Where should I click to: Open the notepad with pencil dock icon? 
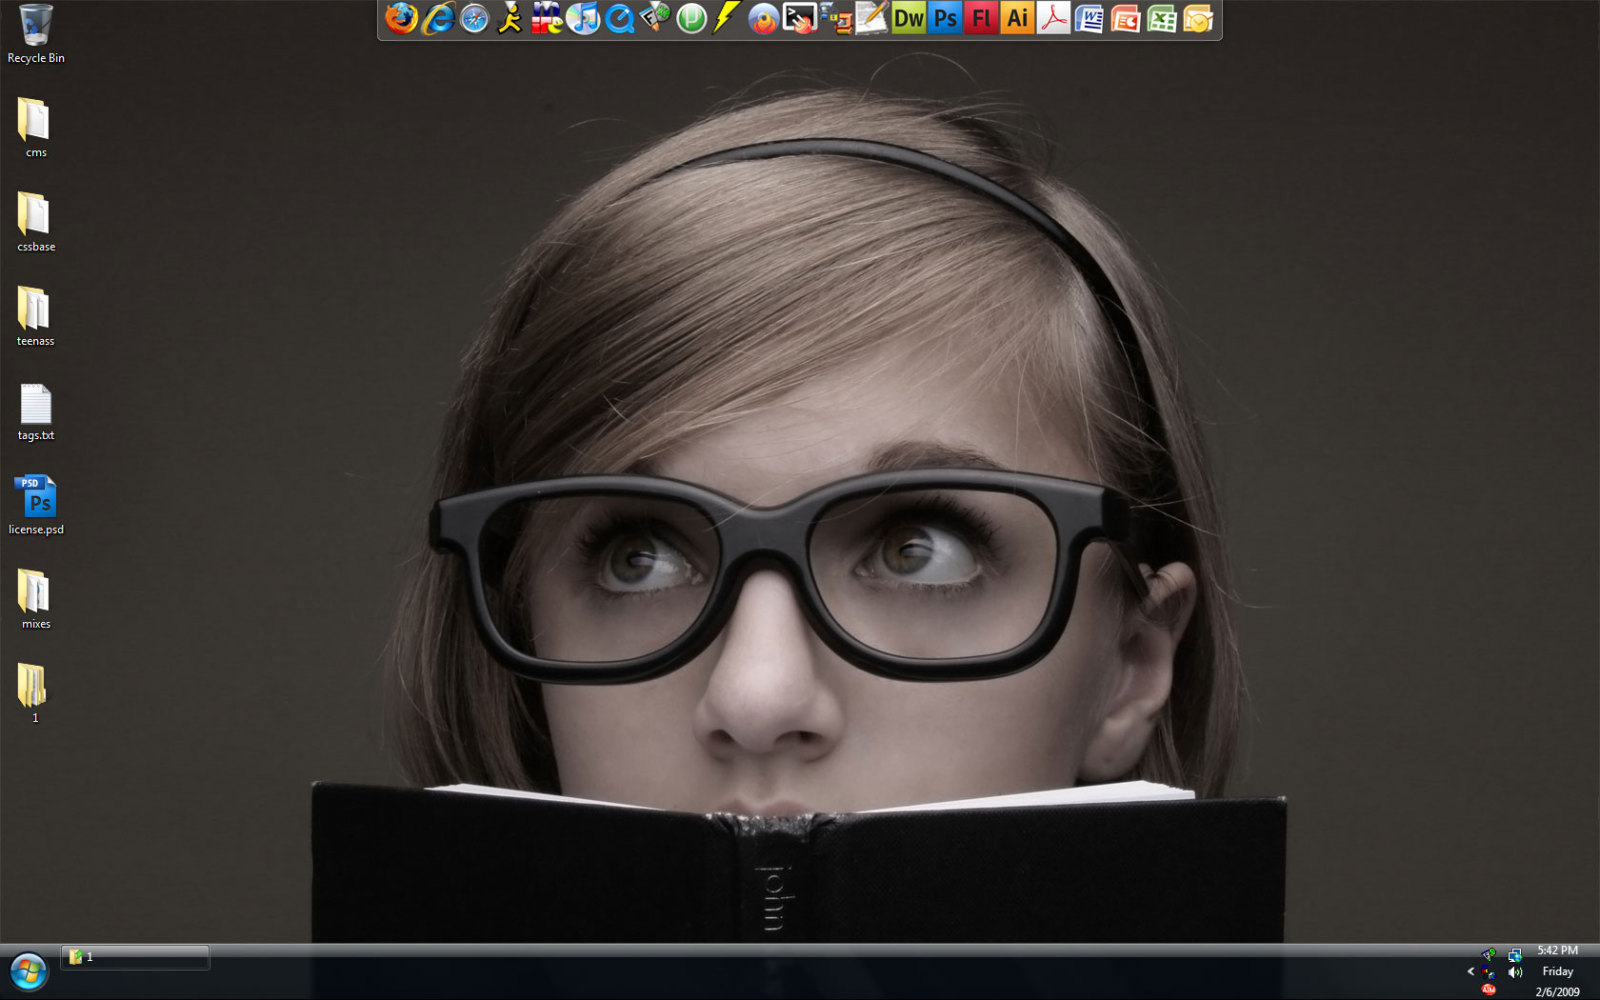[x=871, y=18]
